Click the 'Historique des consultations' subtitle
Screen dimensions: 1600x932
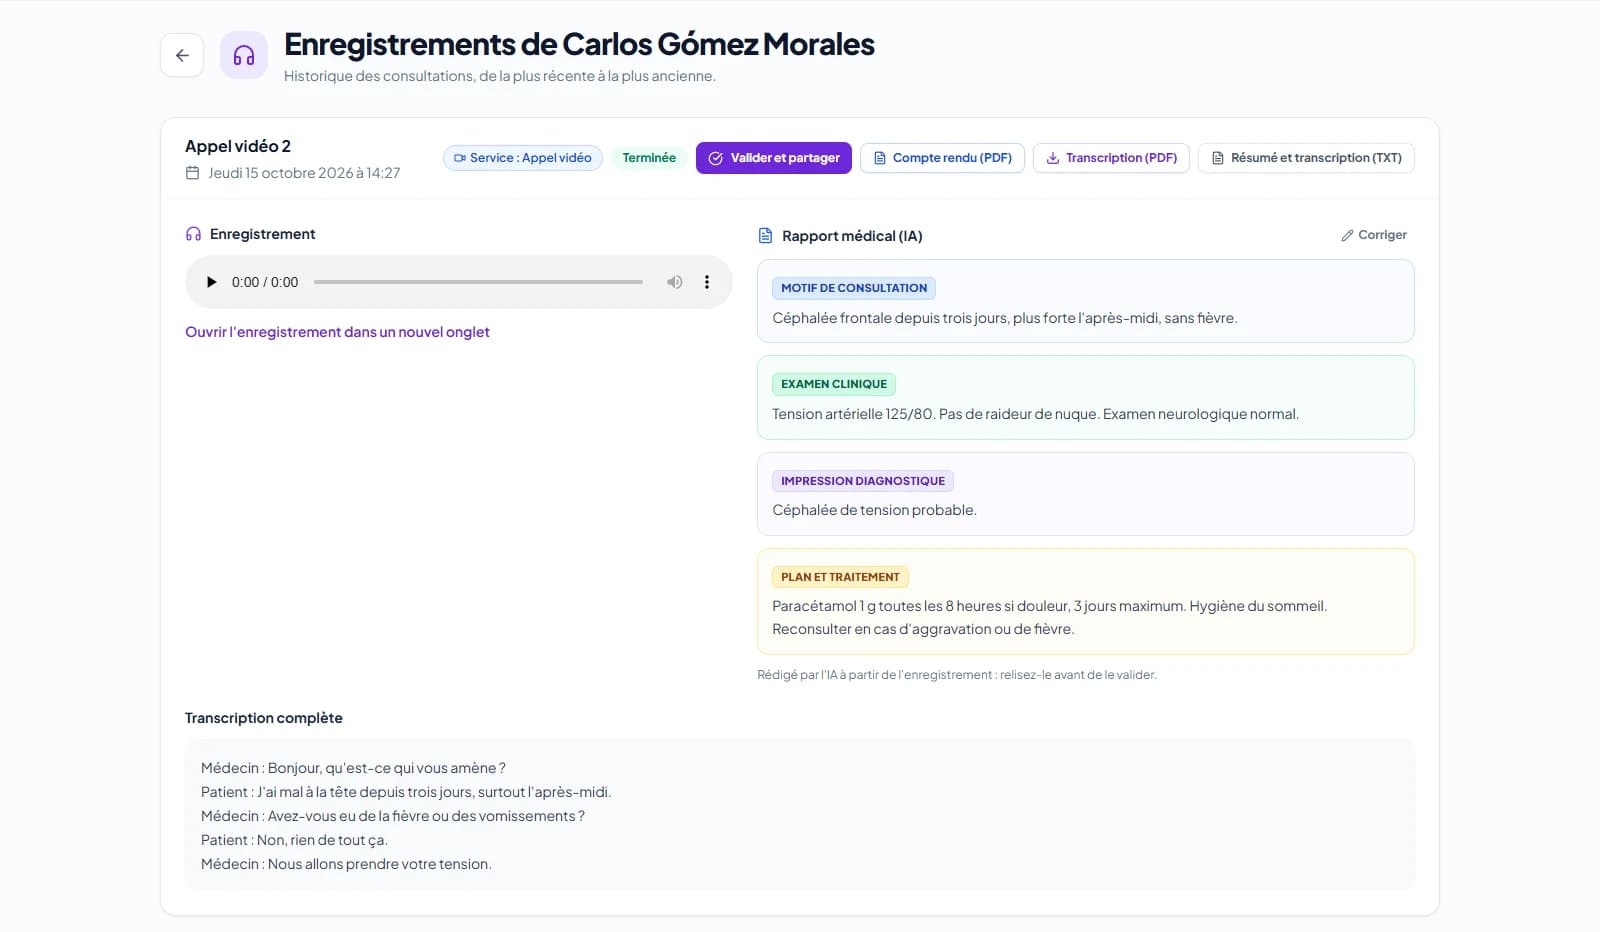click(x=500, y=76)
